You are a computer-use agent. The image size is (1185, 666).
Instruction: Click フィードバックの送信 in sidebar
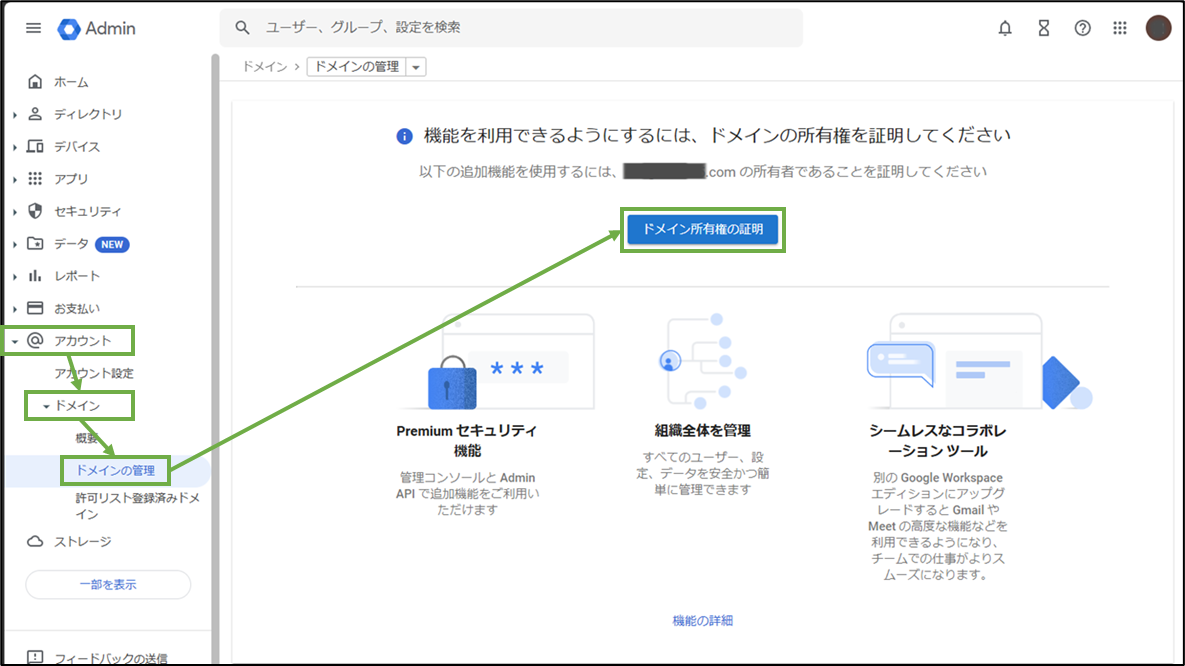[111, 658]
